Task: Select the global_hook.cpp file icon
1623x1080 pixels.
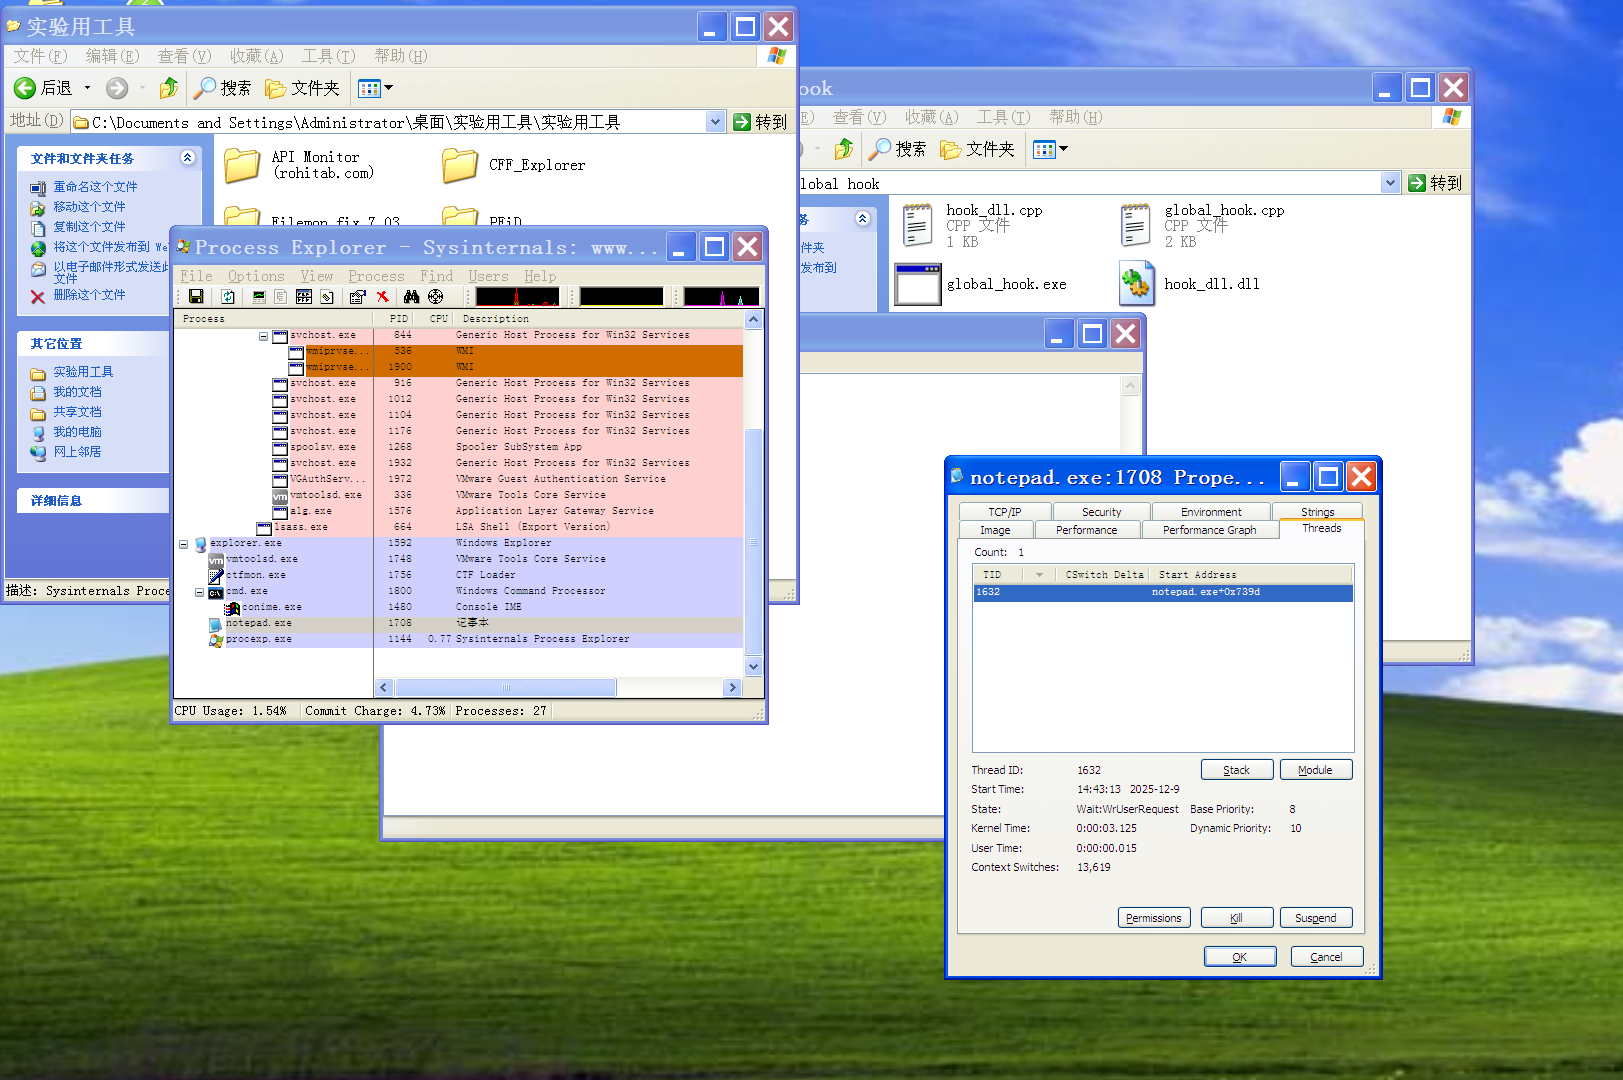Action: pos(1135,225)
